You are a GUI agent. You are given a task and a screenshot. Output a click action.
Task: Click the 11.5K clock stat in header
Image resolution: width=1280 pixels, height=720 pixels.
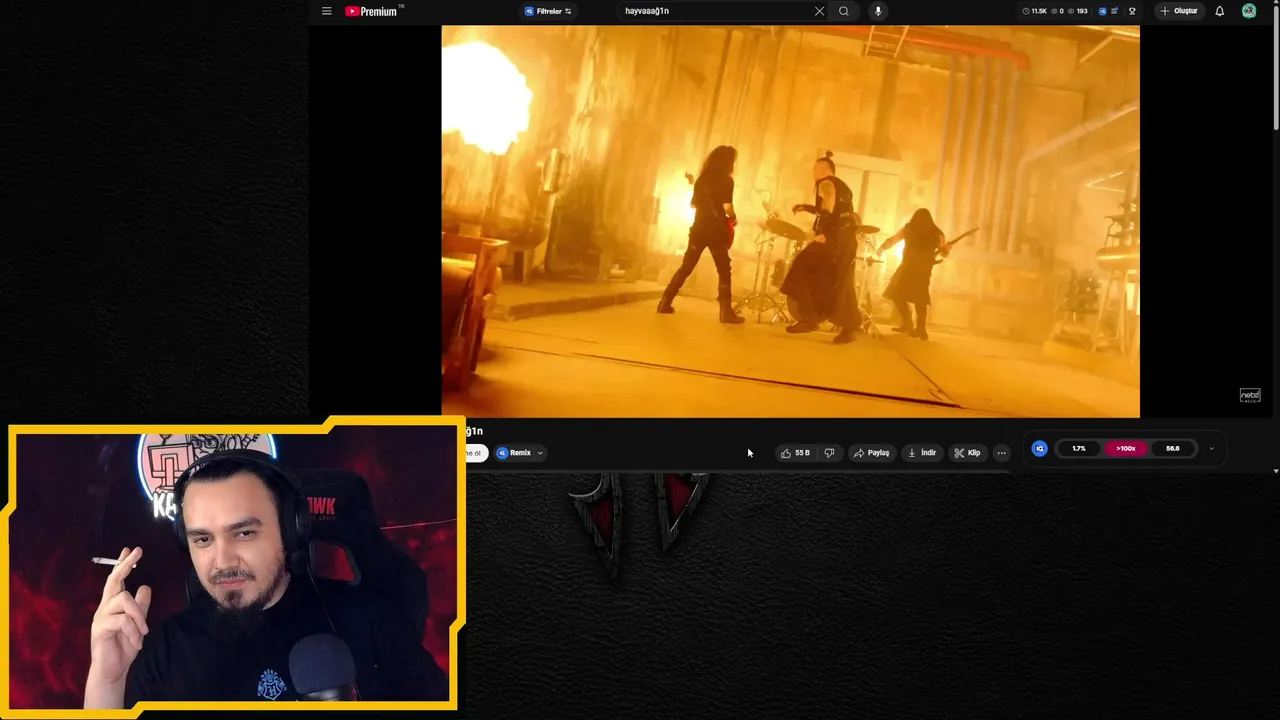pos(1035,11)
